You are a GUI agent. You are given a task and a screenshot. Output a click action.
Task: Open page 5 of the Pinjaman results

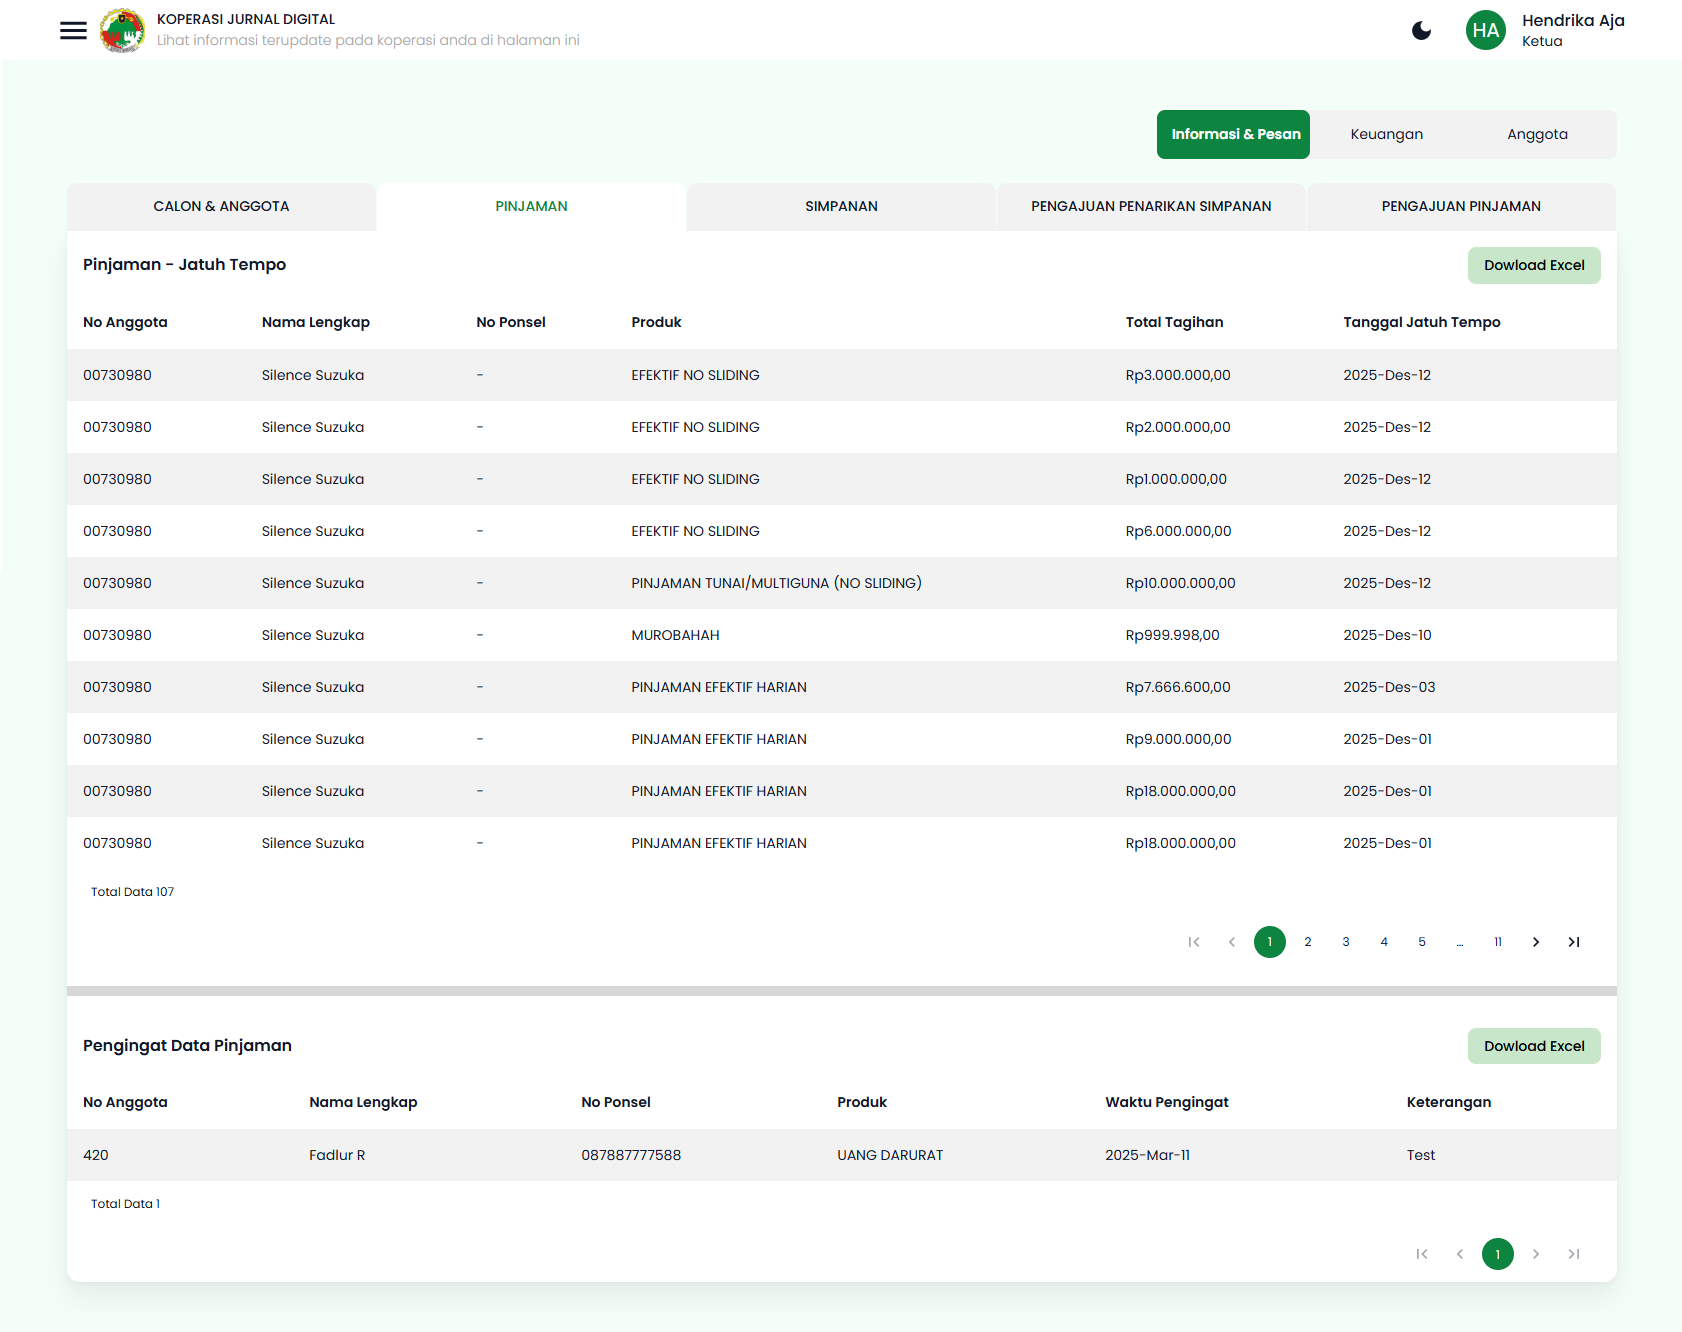[1421, 941]
